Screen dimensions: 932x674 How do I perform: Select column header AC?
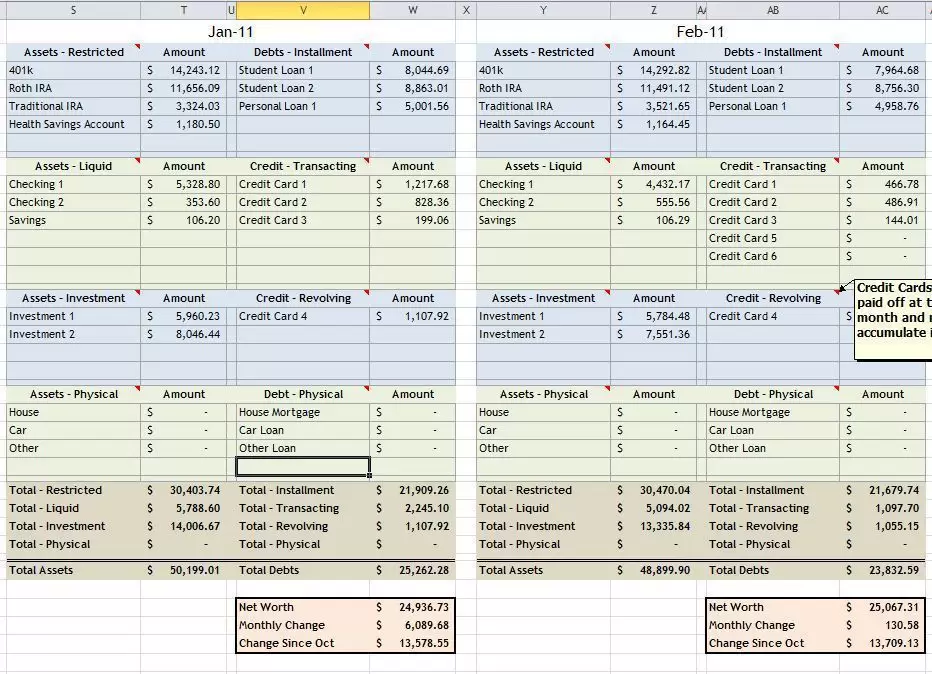[x=882, y=10]
